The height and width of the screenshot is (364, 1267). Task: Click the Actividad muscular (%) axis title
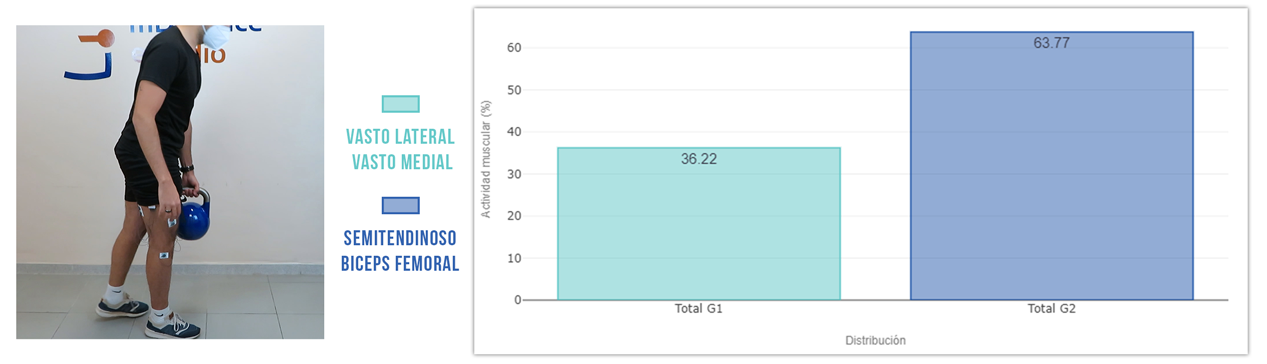click(x=486, y=159)
